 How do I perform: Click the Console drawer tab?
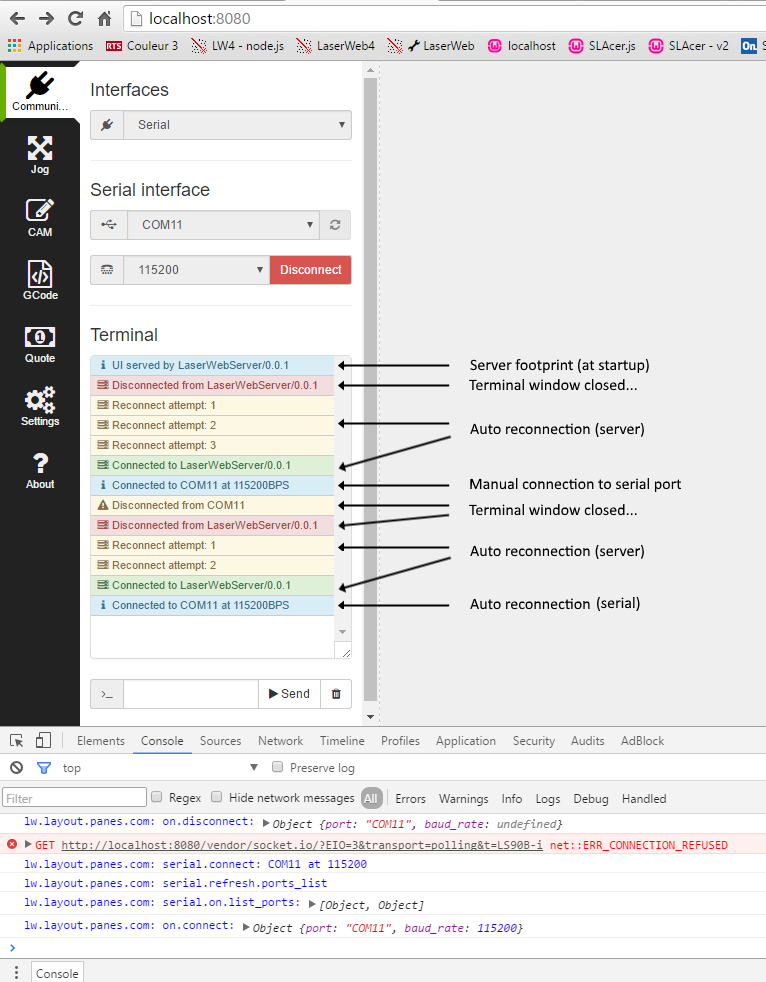point(57,973)
